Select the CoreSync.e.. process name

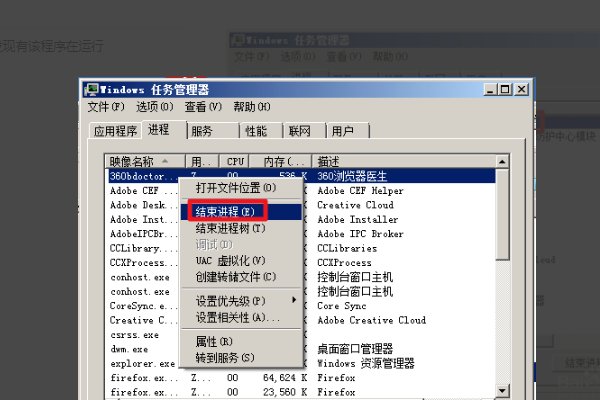143,306
